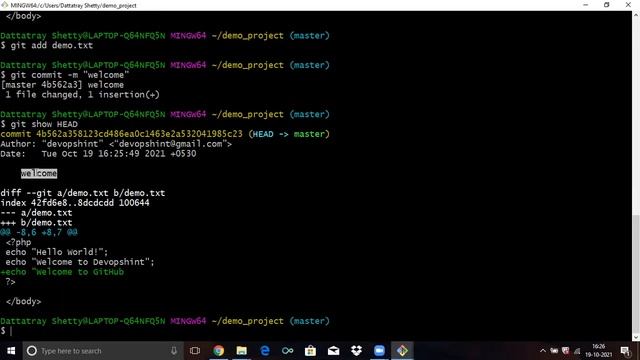Viewport: 640px width, 360px height.
Task: Close the MINGW64 terminal window
Action: point(628,5)
